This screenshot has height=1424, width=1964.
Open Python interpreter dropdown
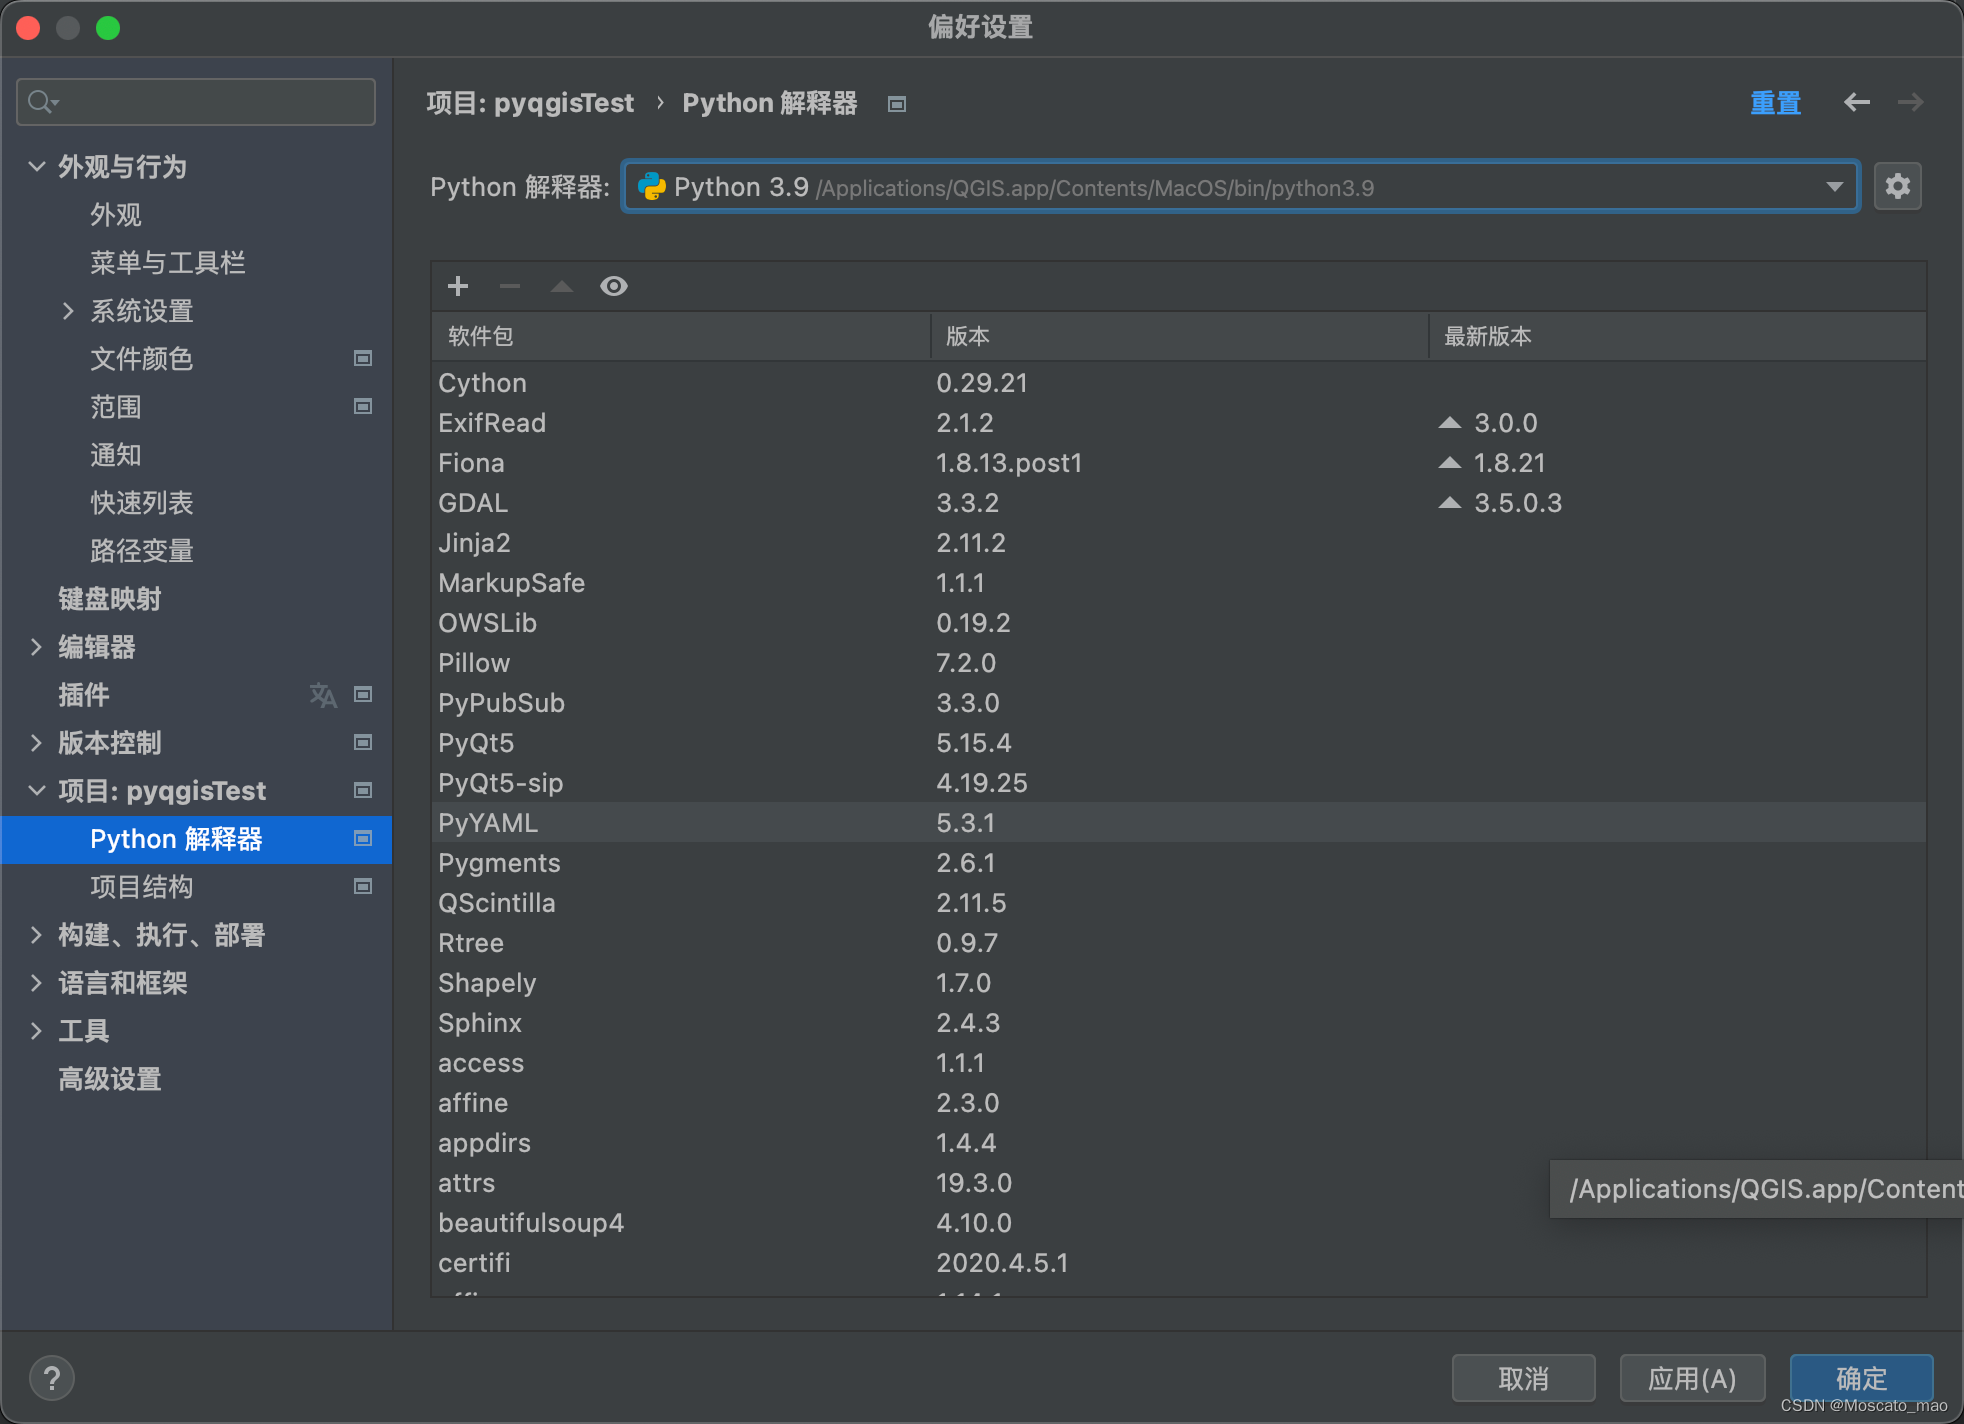(x=1834, y=187)
